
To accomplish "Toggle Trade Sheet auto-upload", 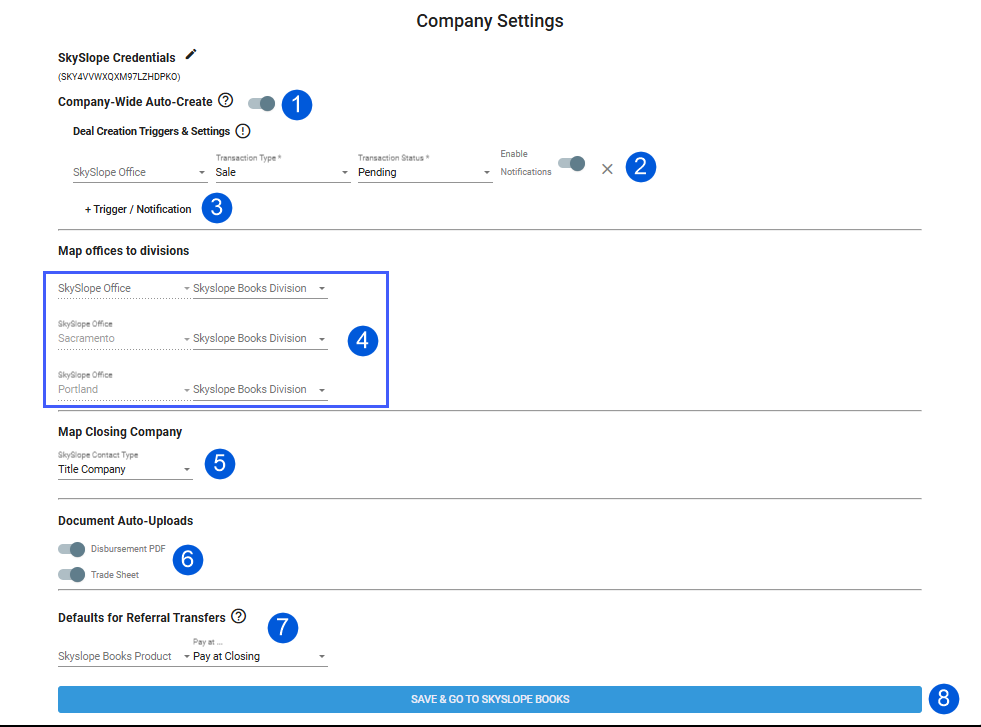I will coord(71,574).
